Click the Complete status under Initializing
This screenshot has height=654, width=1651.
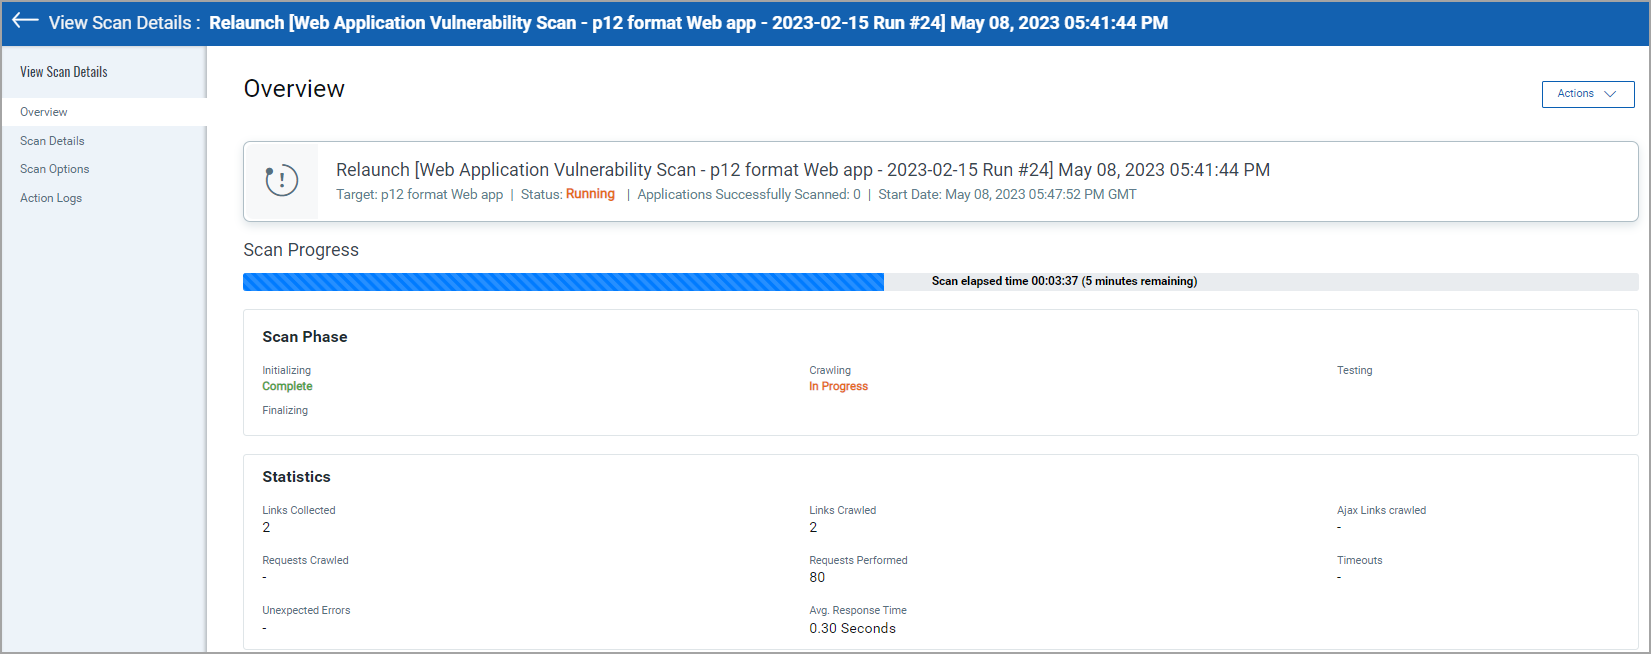pos(287,386)
